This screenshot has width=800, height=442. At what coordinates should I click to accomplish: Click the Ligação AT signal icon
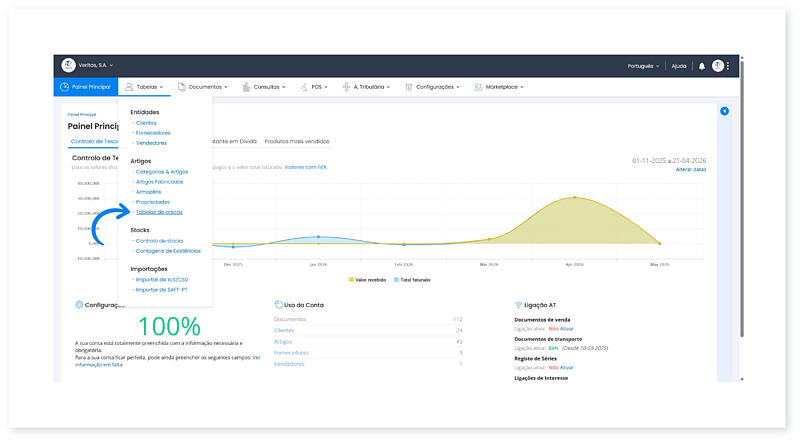click(x=517, y=304)
